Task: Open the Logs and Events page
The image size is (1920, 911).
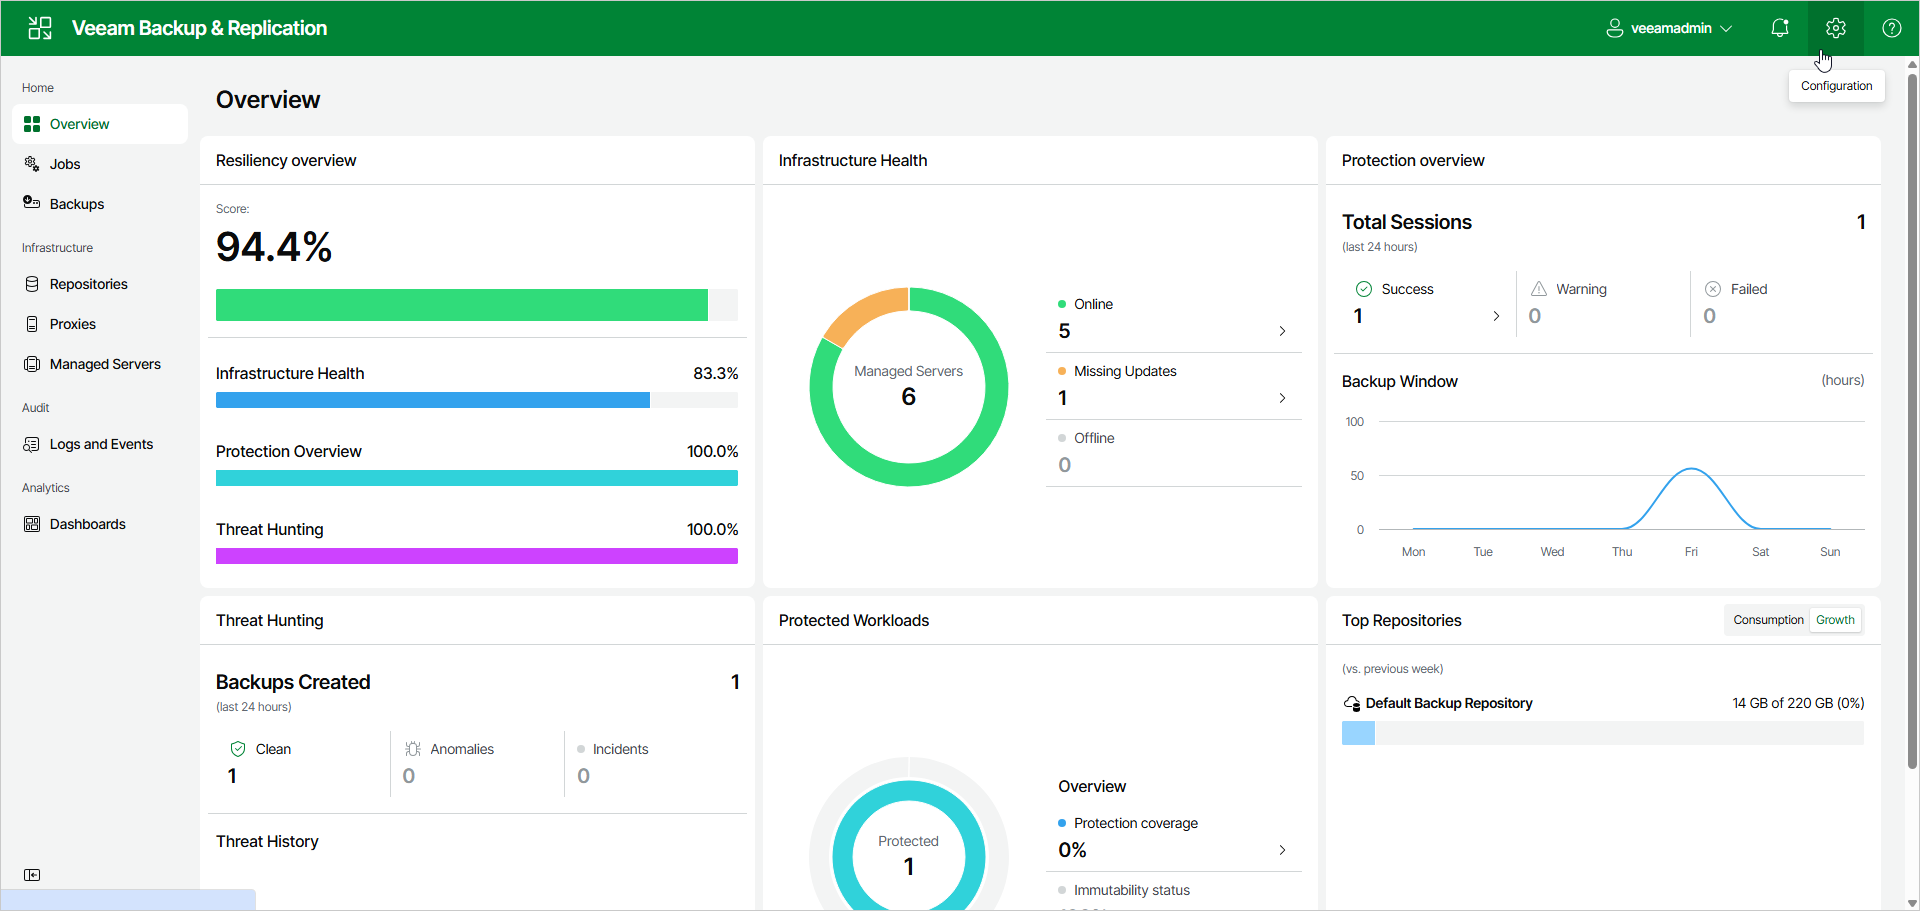Action: click(100, 444)
